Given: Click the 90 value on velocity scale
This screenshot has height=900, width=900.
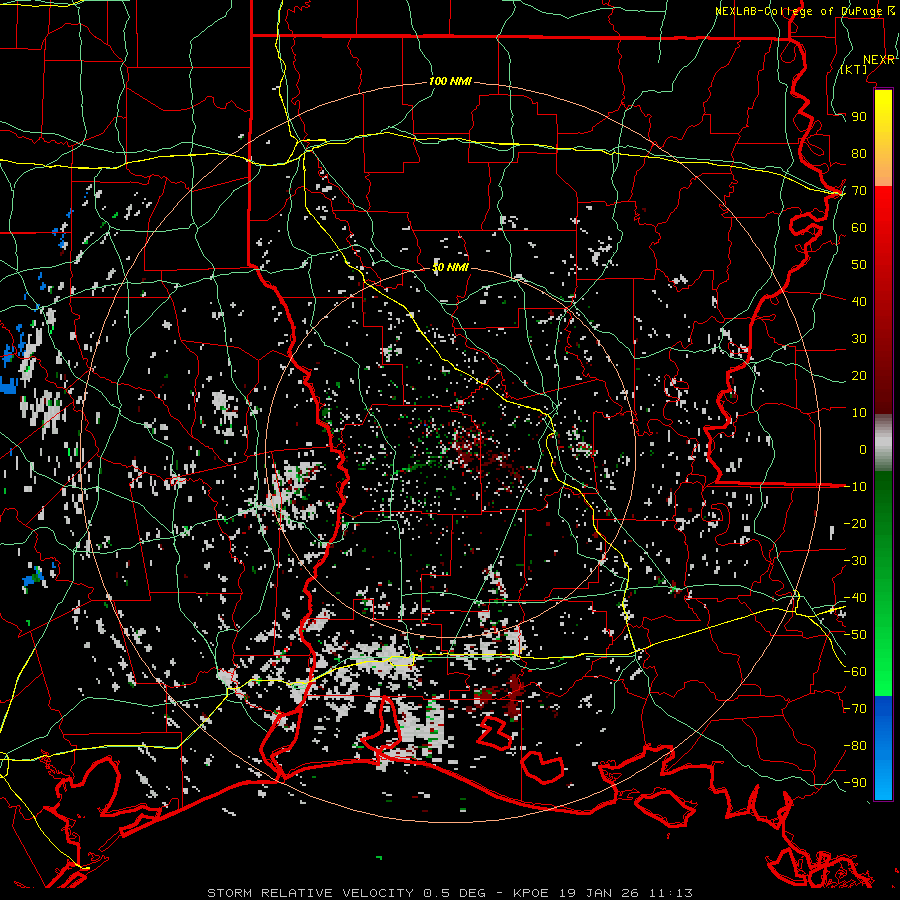Looking at the screenshot, I should pyautogui.click(x=859, y=117).
